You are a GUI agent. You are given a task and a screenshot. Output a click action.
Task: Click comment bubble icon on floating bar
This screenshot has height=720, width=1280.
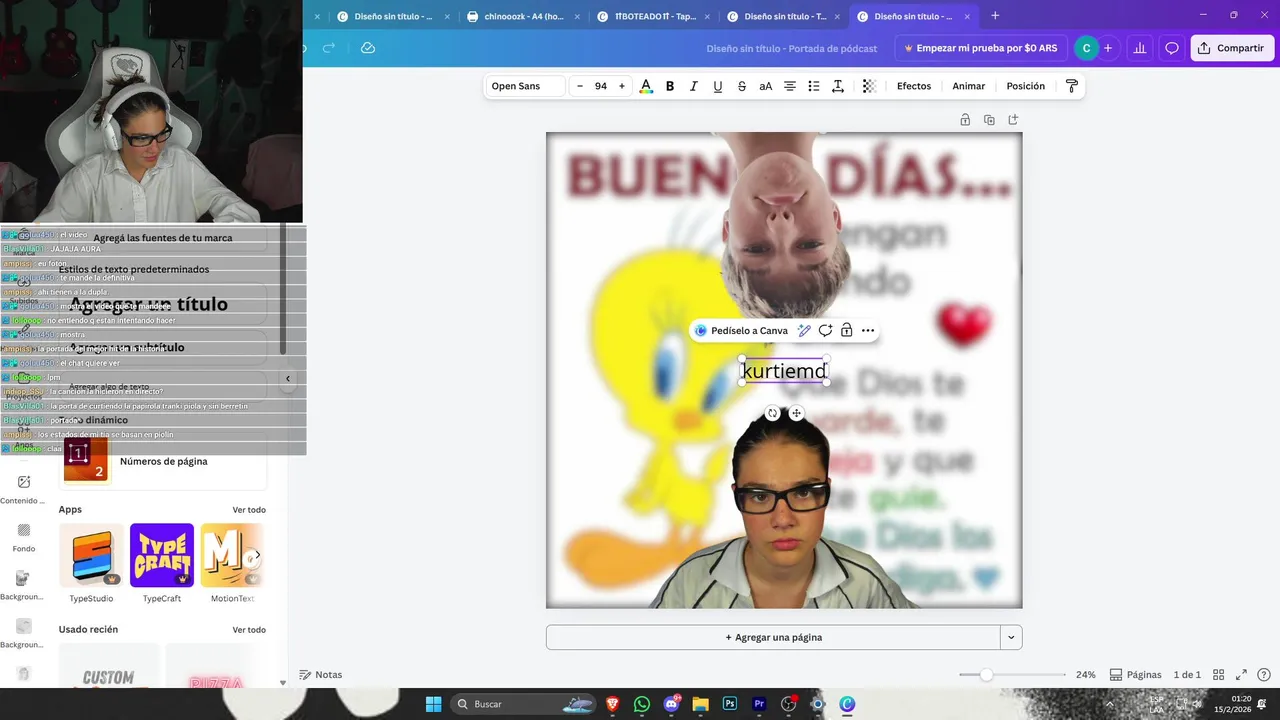[825, 331]
